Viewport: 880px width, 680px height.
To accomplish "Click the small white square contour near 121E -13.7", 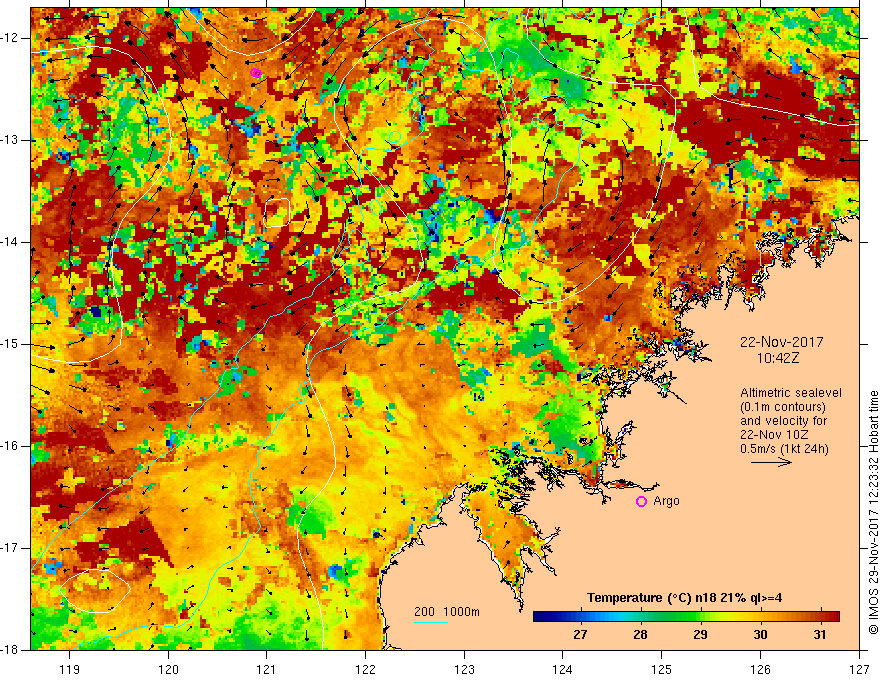I will (277, 213).
